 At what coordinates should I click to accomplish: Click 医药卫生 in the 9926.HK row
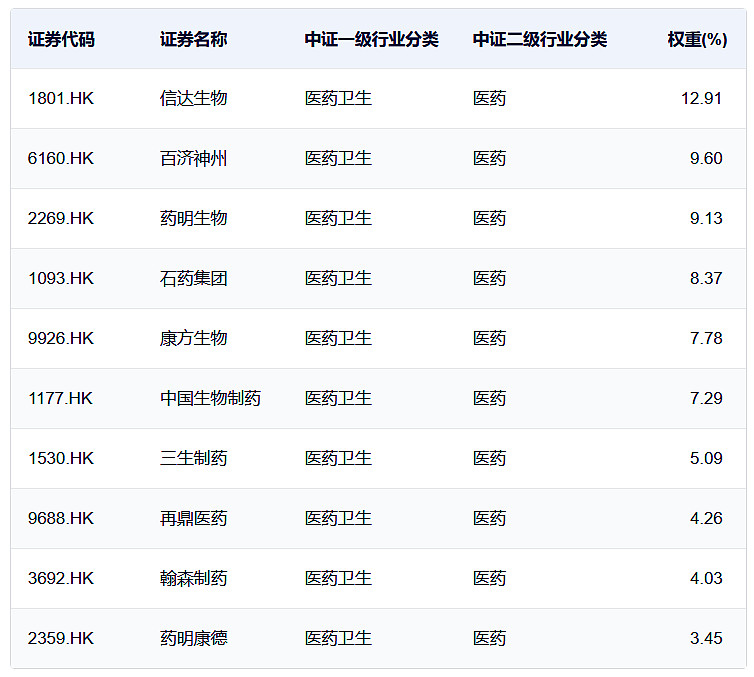(338, 338)
